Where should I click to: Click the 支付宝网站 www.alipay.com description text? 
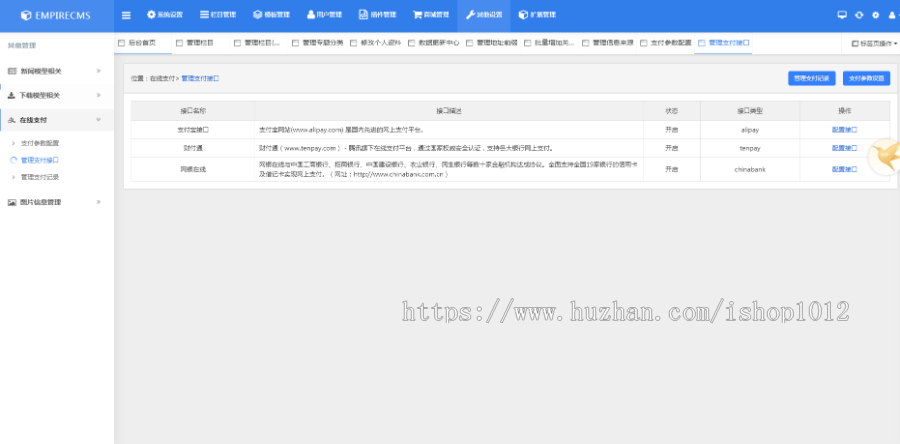click(x=342, y=130)
